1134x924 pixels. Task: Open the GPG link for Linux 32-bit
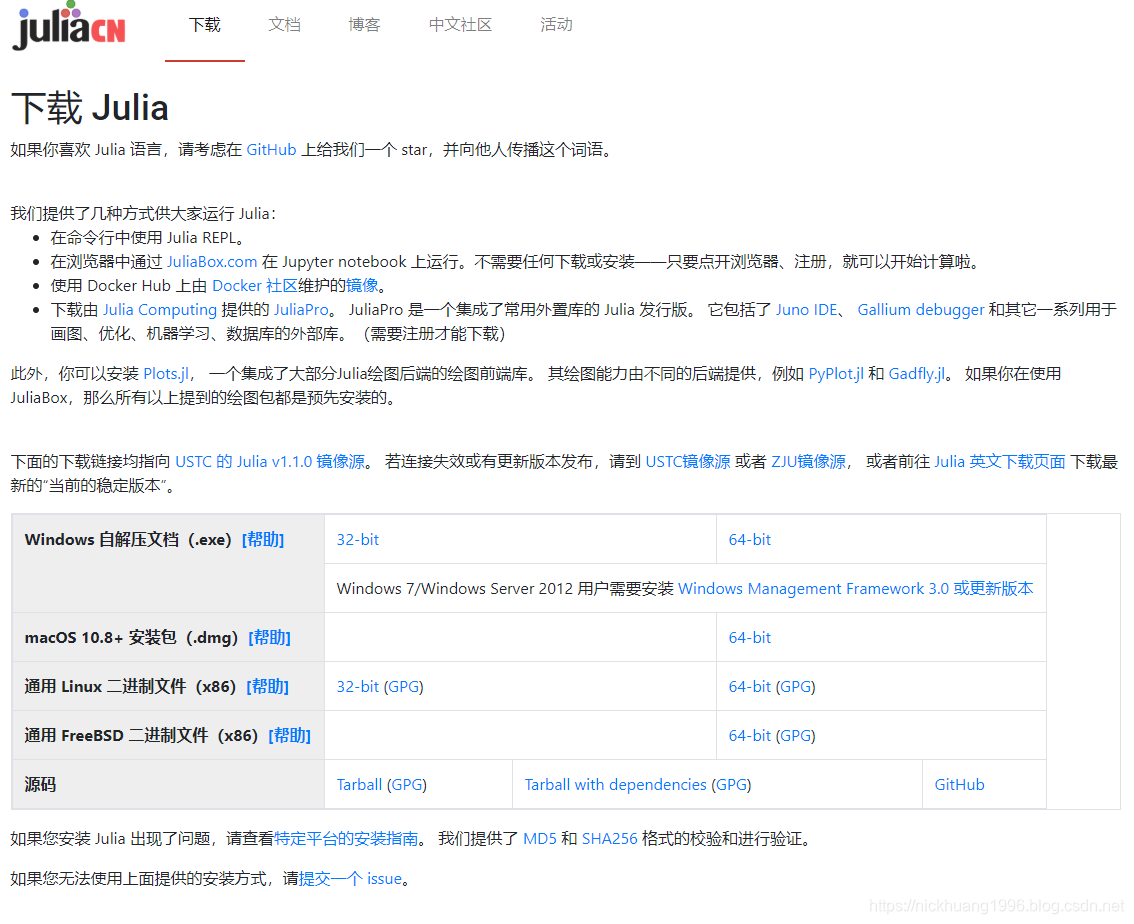pos(404,687)
